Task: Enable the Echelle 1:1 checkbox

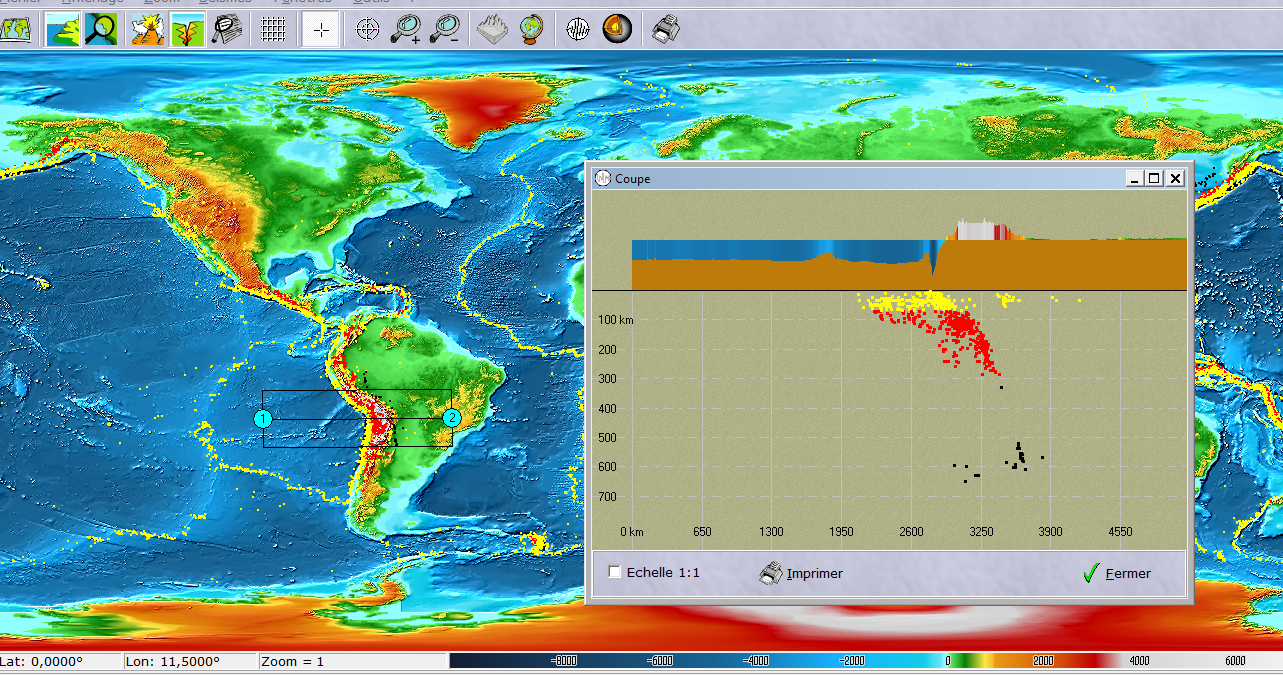Action: click(x=615, y=573)
